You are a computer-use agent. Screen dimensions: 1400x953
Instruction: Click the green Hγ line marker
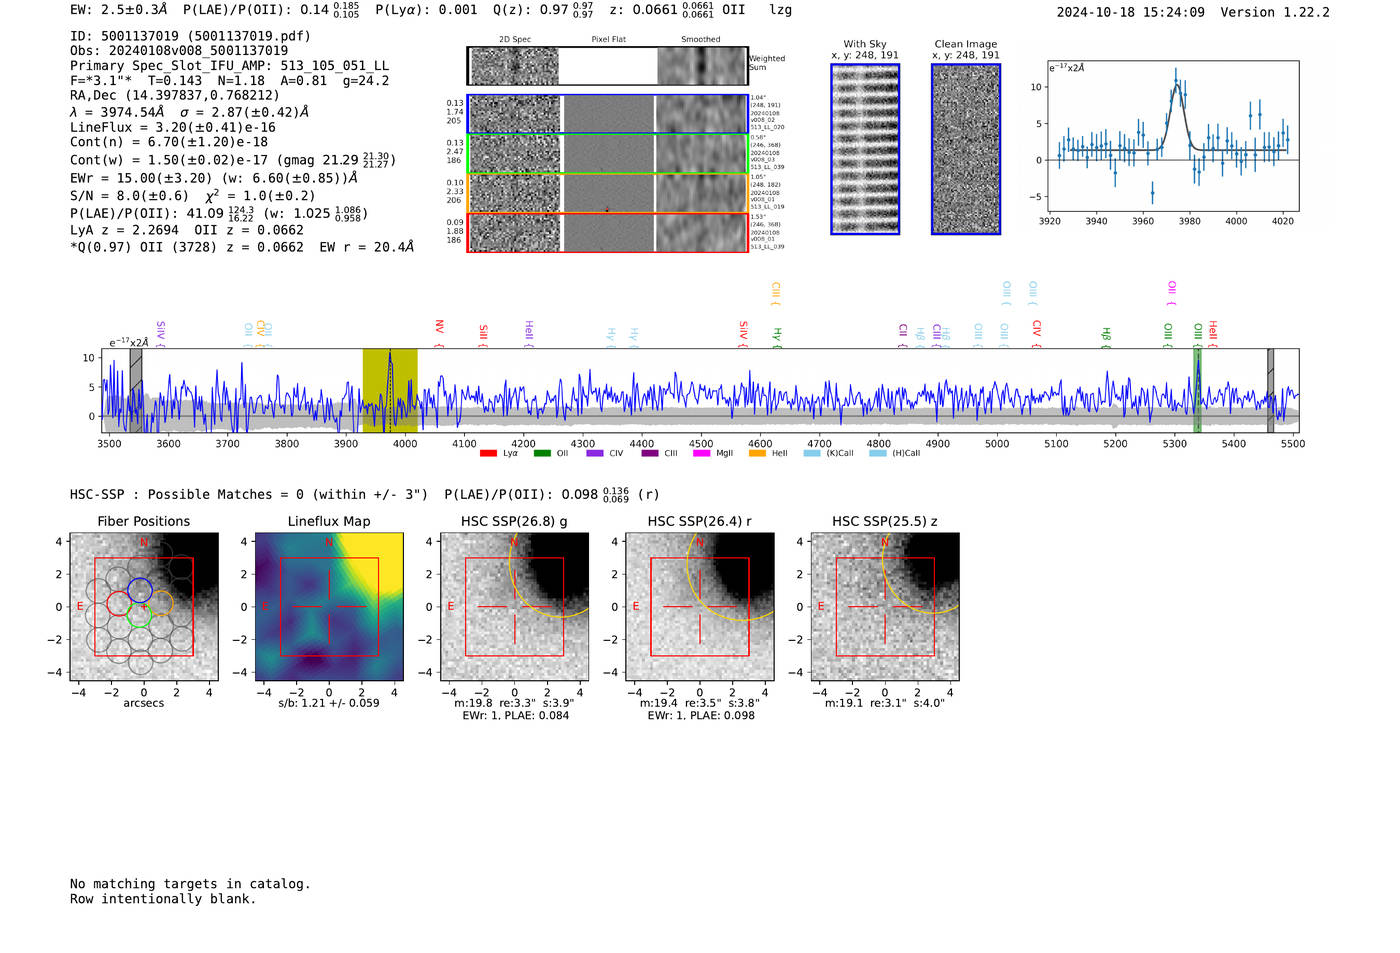(x=777, y=338)
